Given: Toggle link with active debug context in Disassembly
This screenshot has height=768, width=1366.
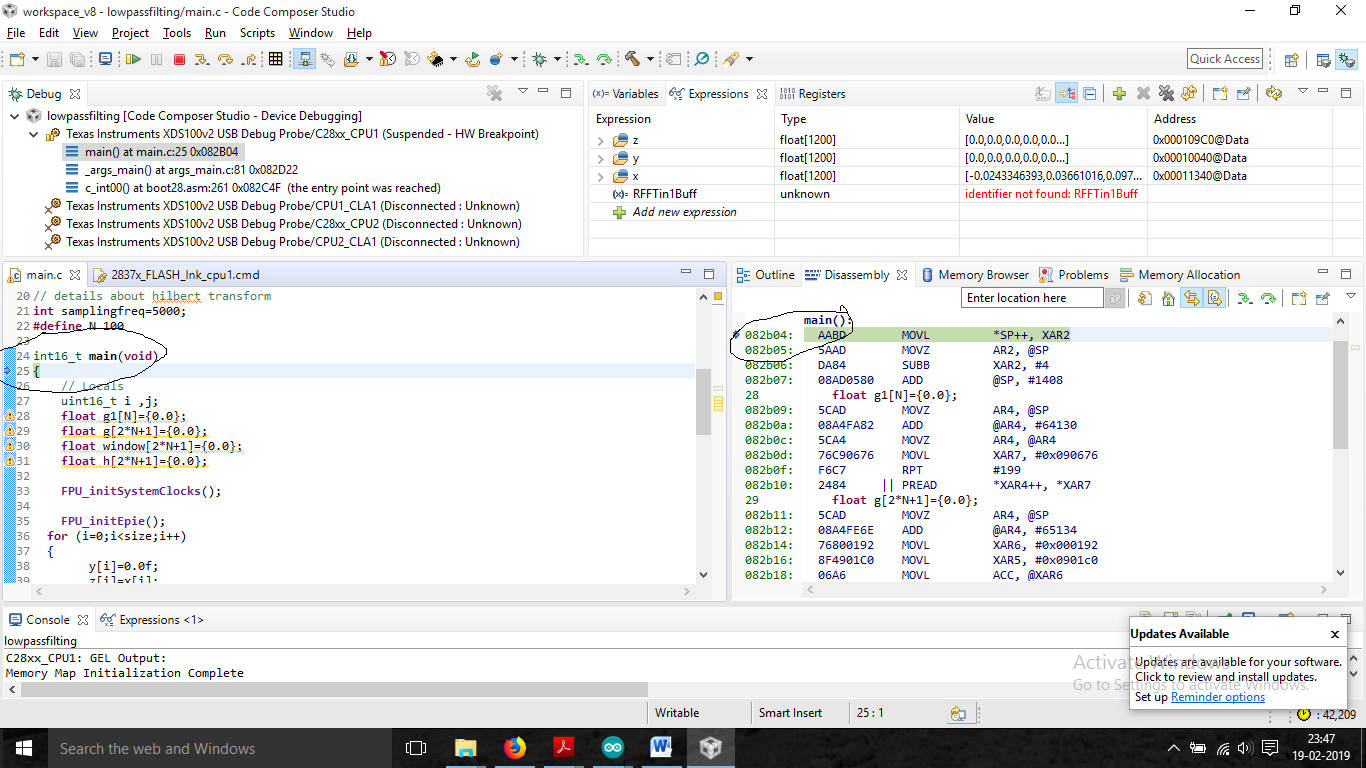Looking at the screenshot, I should (1190, 297).
